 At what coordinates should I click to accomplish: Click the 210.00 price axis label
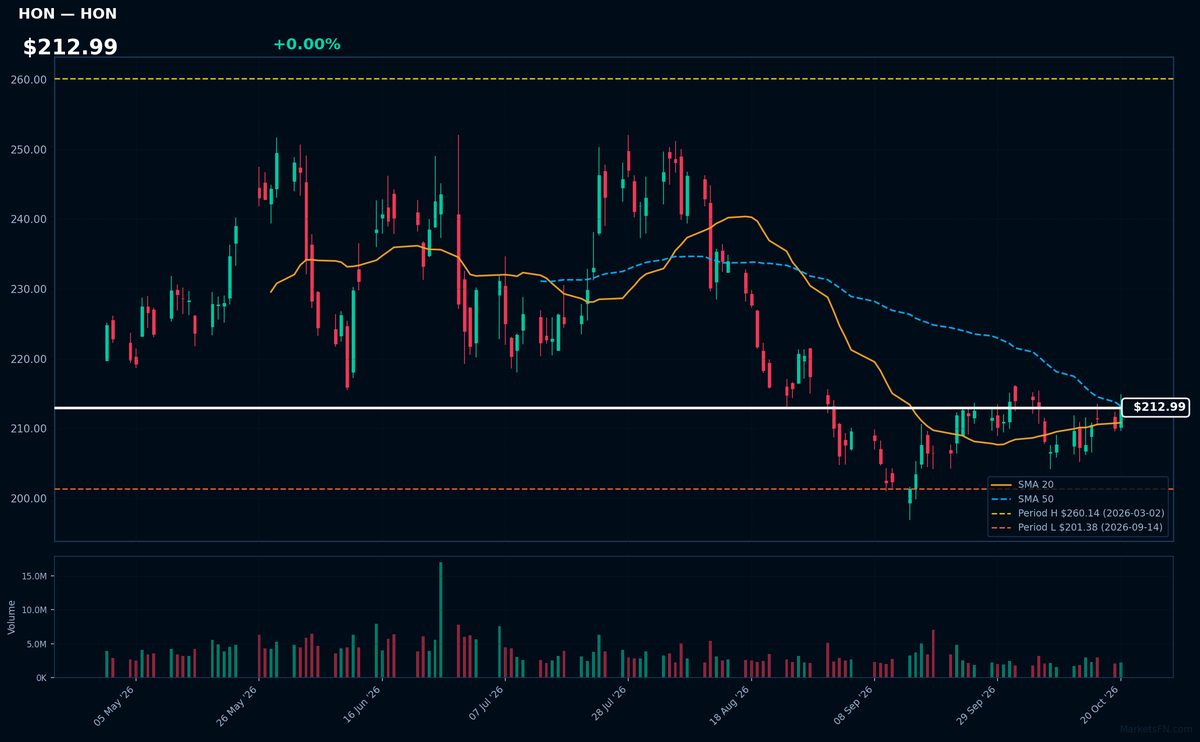[x=30, y=429]
